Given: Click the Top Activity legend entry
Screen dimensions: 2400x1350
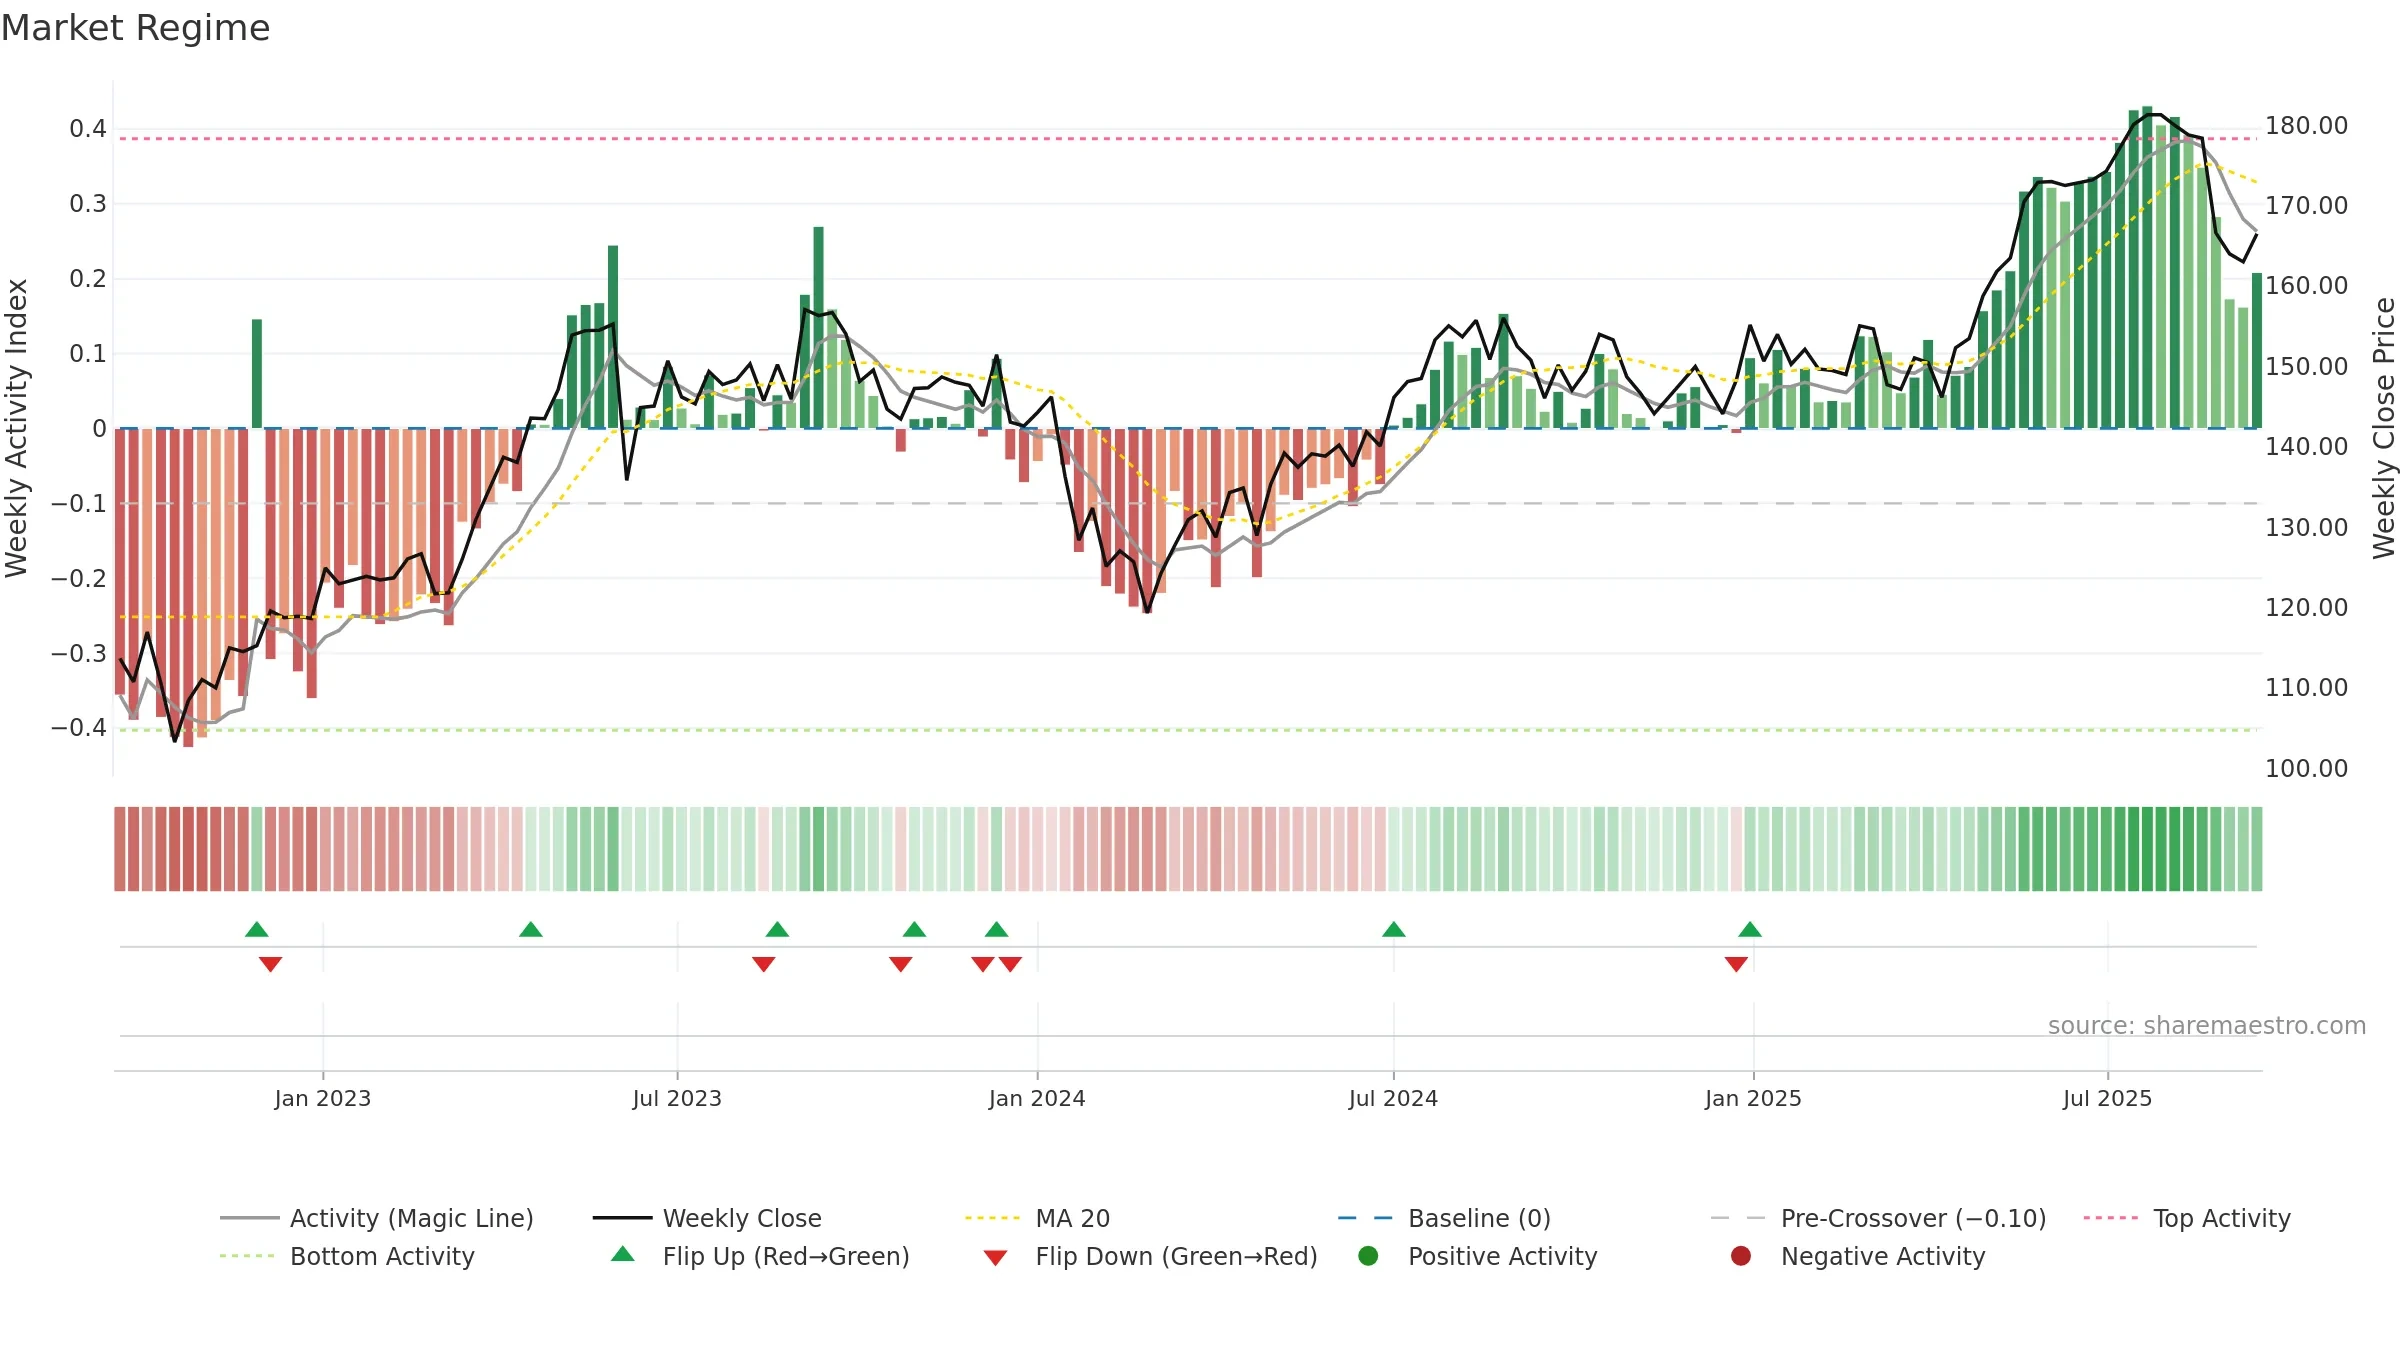Looking at the screenshot, I should point(2187,1218).
